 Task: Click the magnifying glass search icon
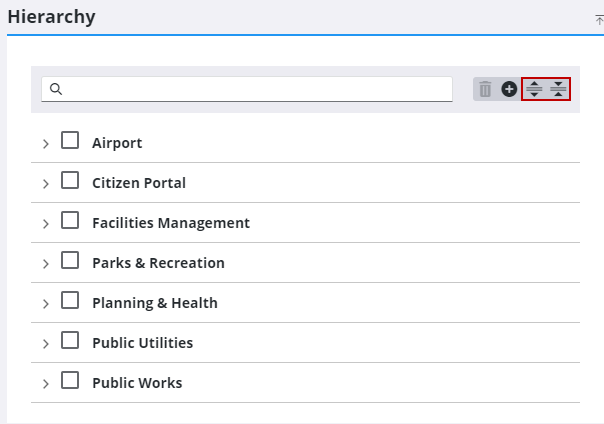(x=56, y=89)
